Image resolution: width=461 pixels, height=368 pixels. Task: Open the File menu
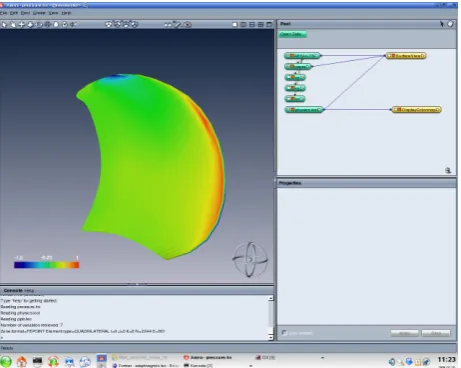pyautogui.click(x=3, y=13)
